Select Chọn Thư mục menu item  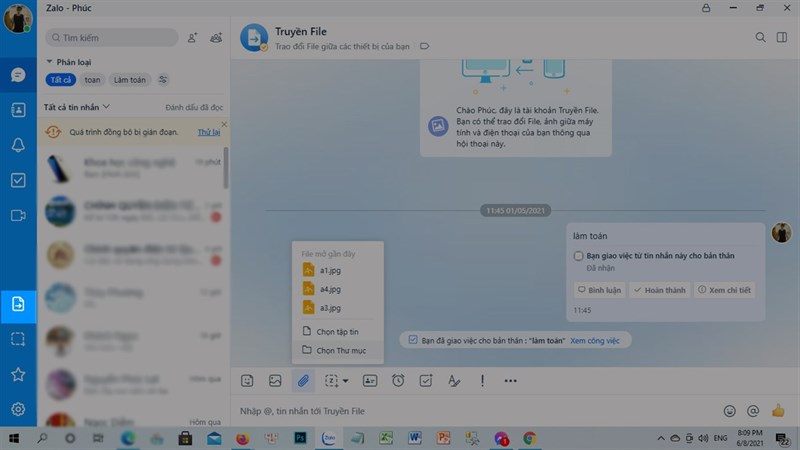338,351
